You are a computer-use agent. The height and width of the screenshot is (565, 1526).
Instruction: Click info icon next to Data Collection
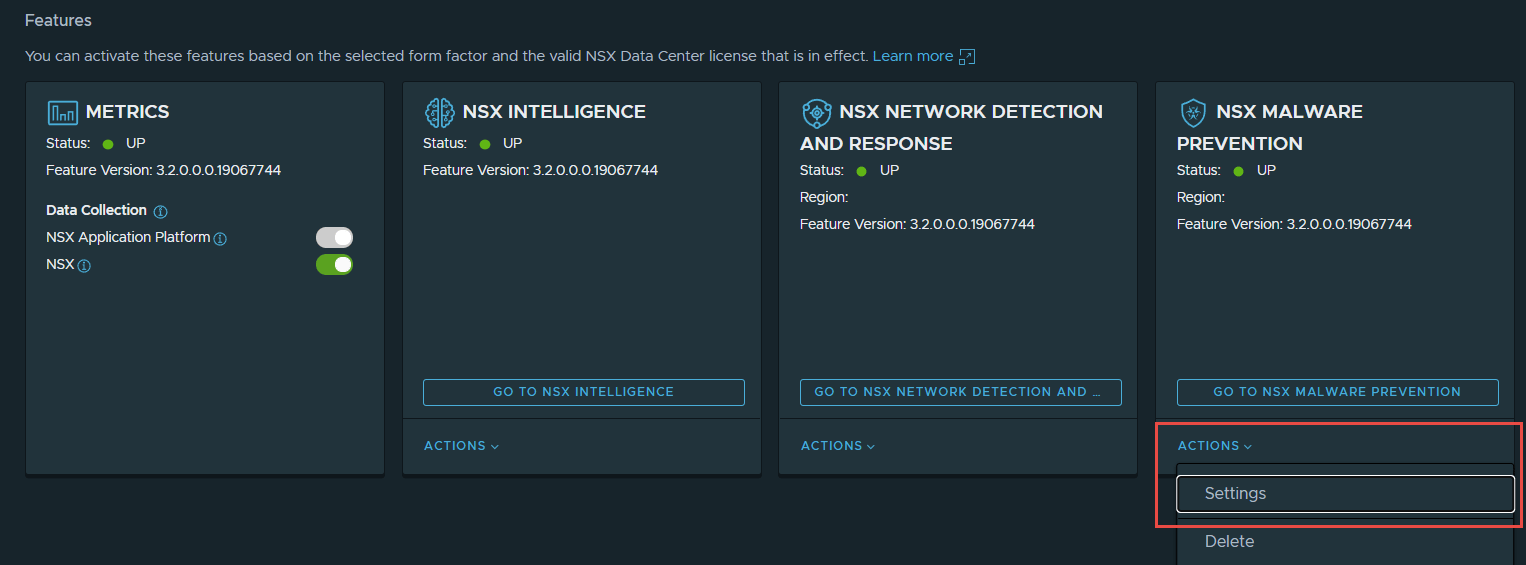pos(160,211)
